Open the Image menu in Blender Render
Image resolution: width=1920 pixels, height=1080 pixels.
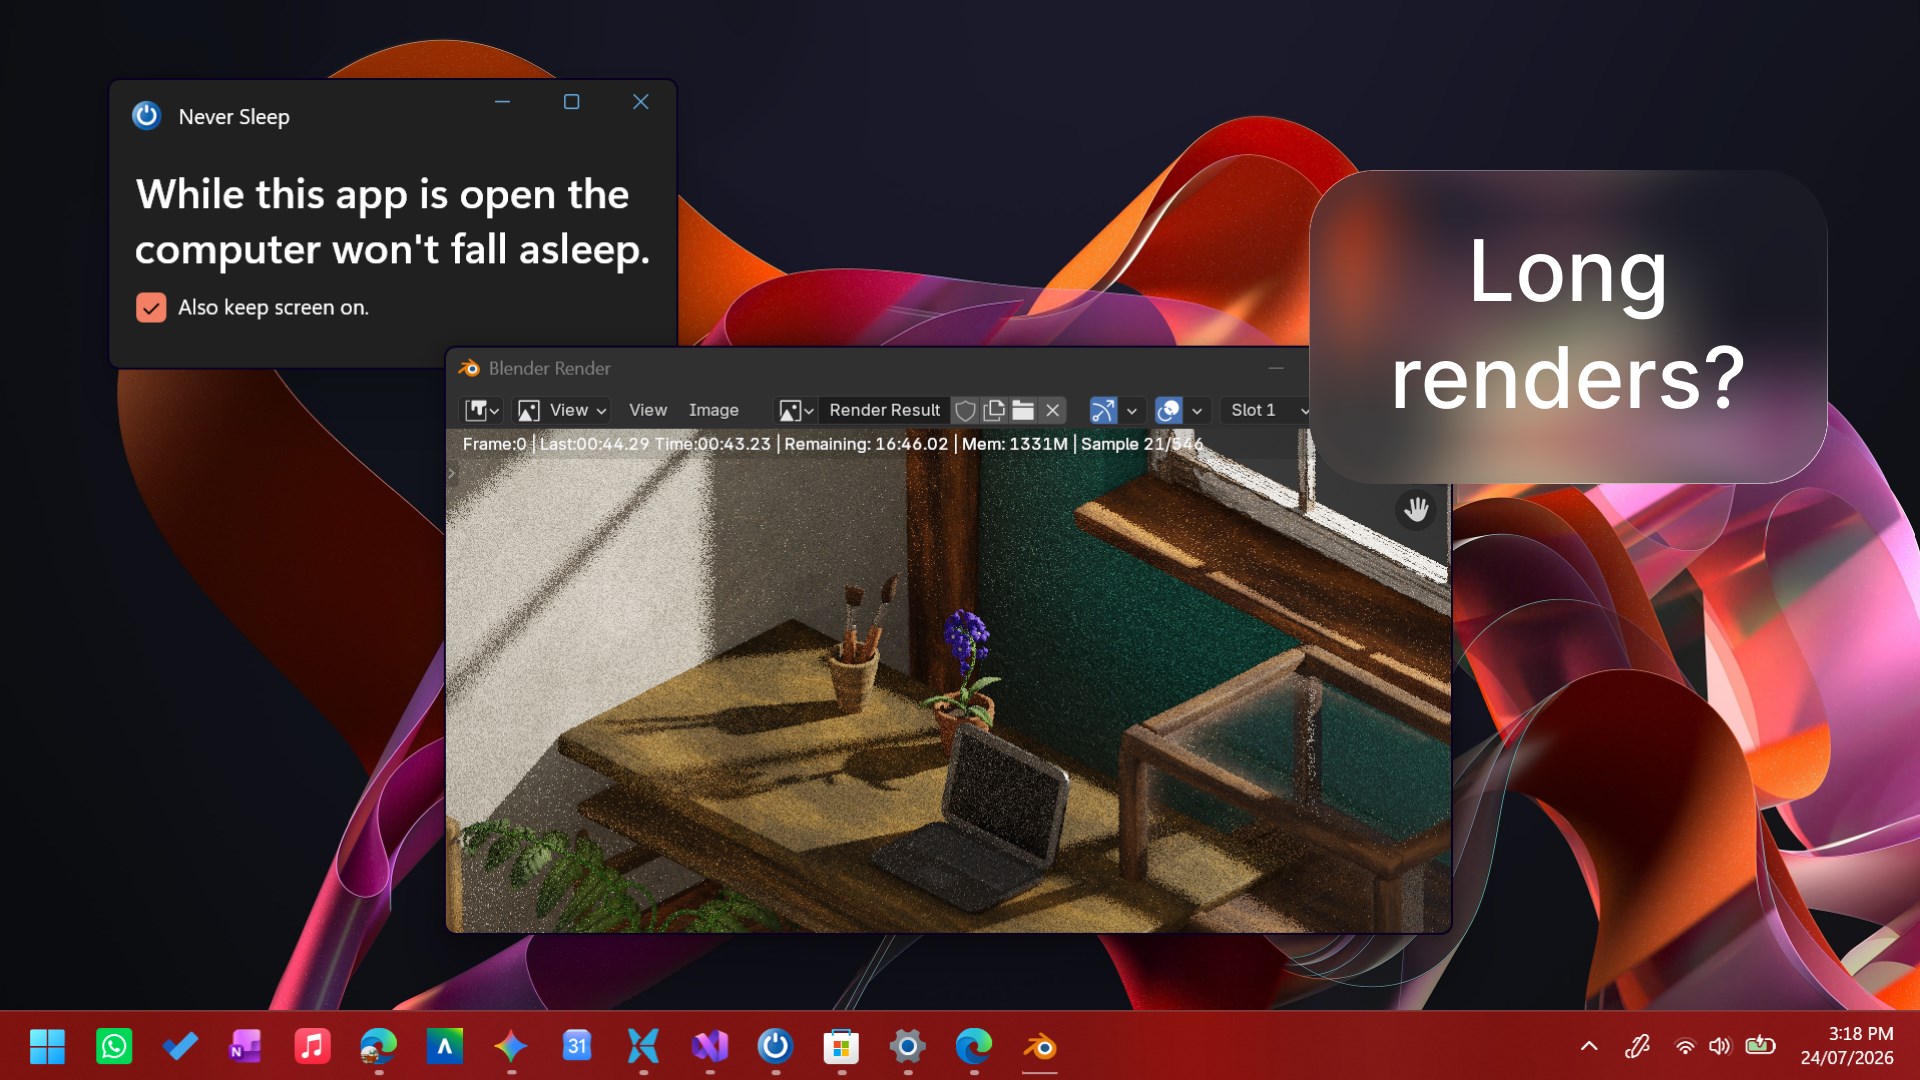pyautogui.click(x=713, y=410)
